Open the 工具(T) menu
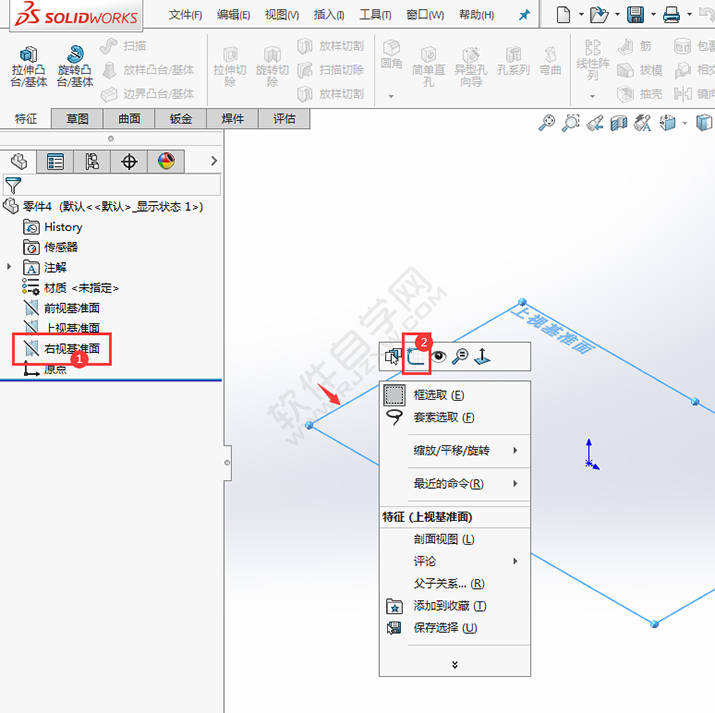The width and height of the screenshot is (715, 713). pos(375,15)
